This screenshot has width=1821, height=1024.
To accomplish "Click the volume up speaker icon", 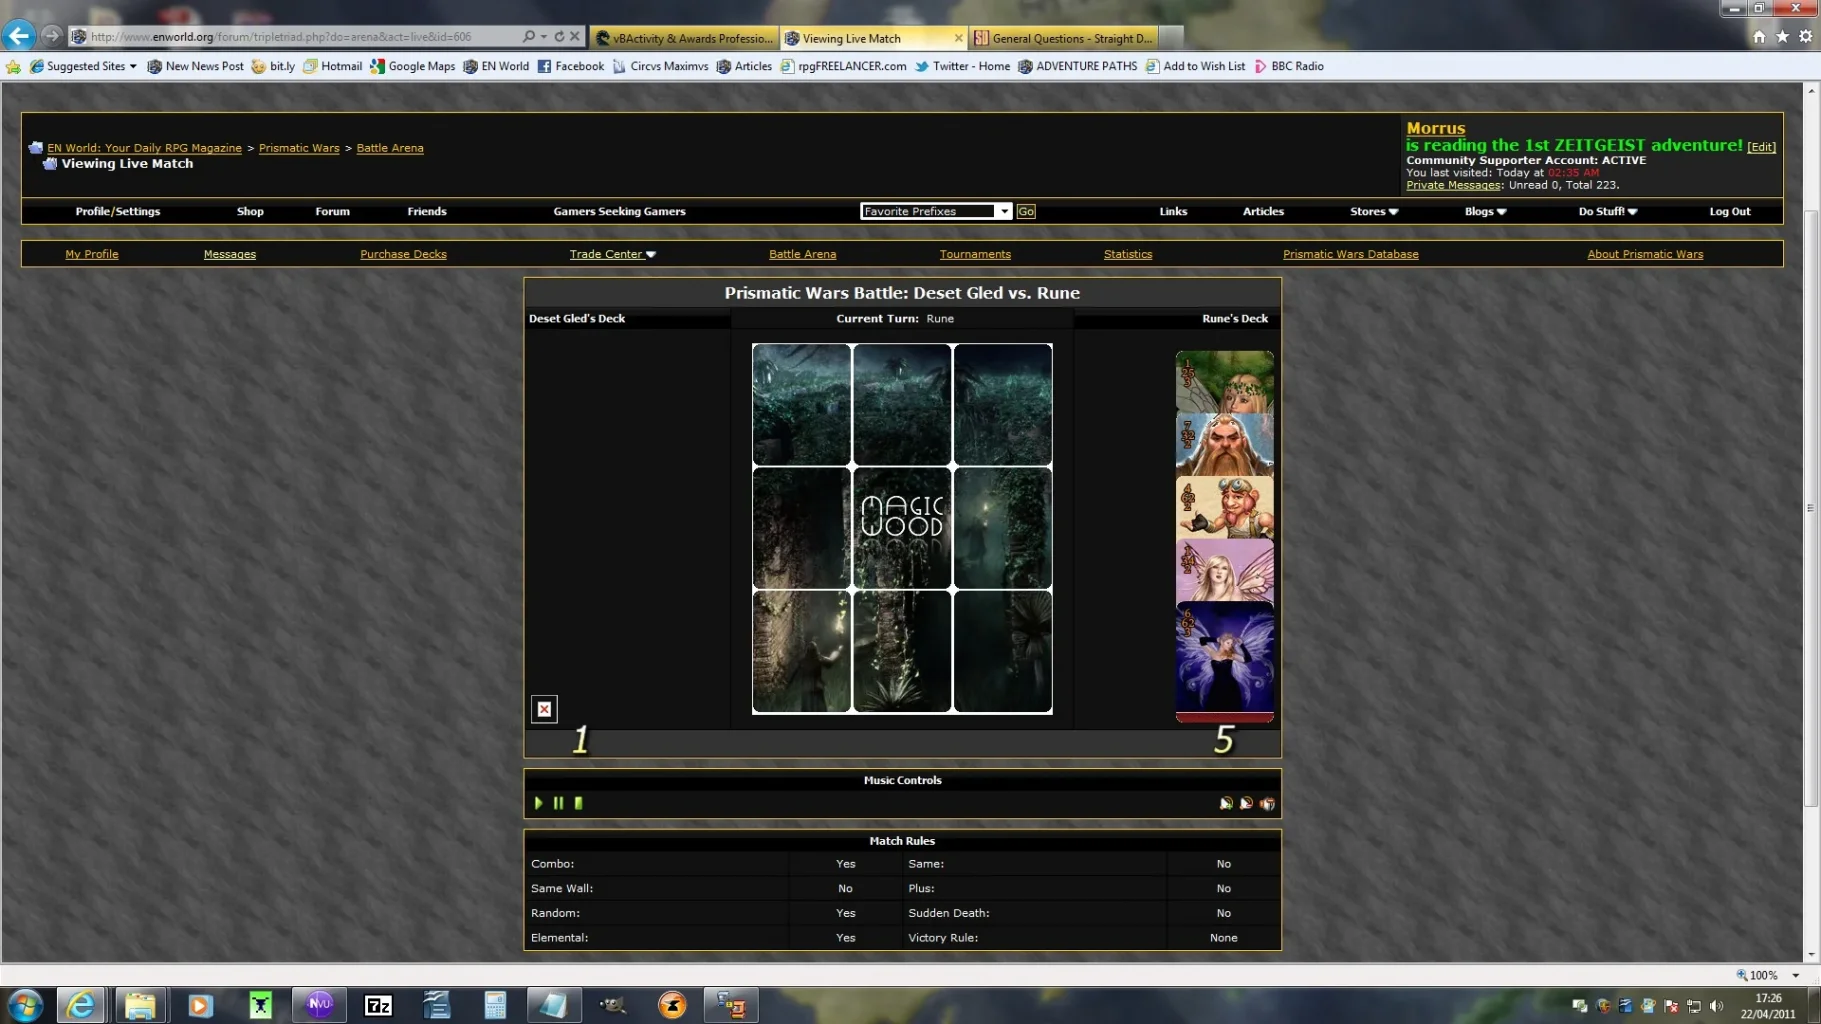I will 1226,803.
